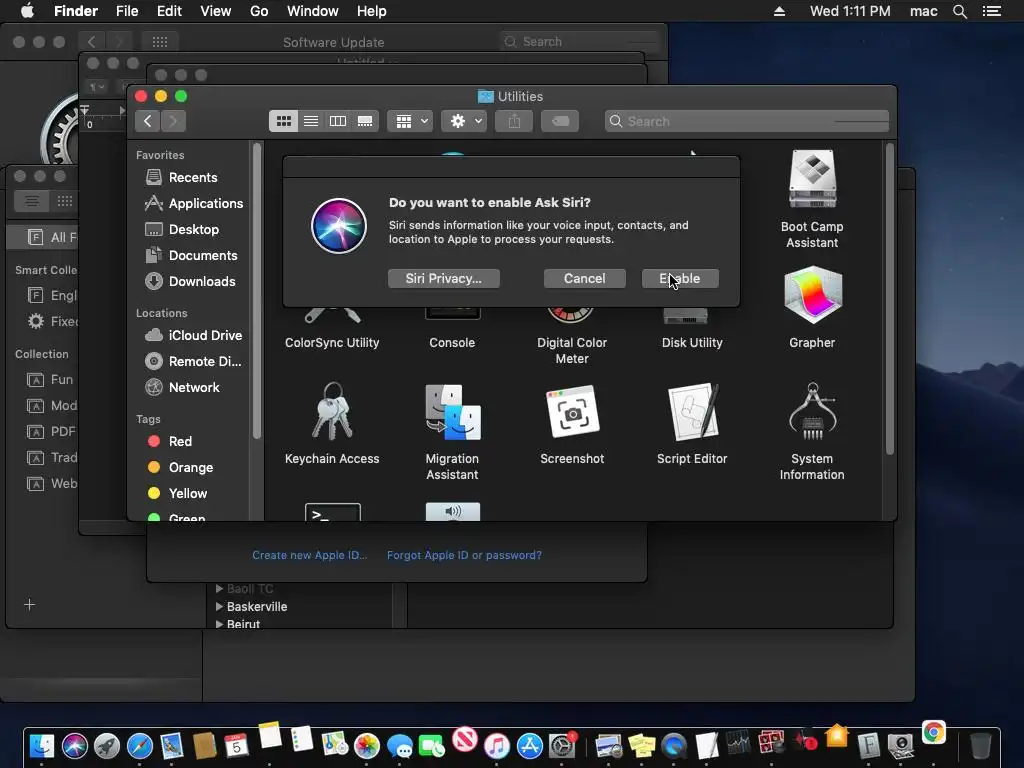Viewport: 1024px width, 768px height.
Task: Expand the Baoli TC font family
Action: pos(219,588)
